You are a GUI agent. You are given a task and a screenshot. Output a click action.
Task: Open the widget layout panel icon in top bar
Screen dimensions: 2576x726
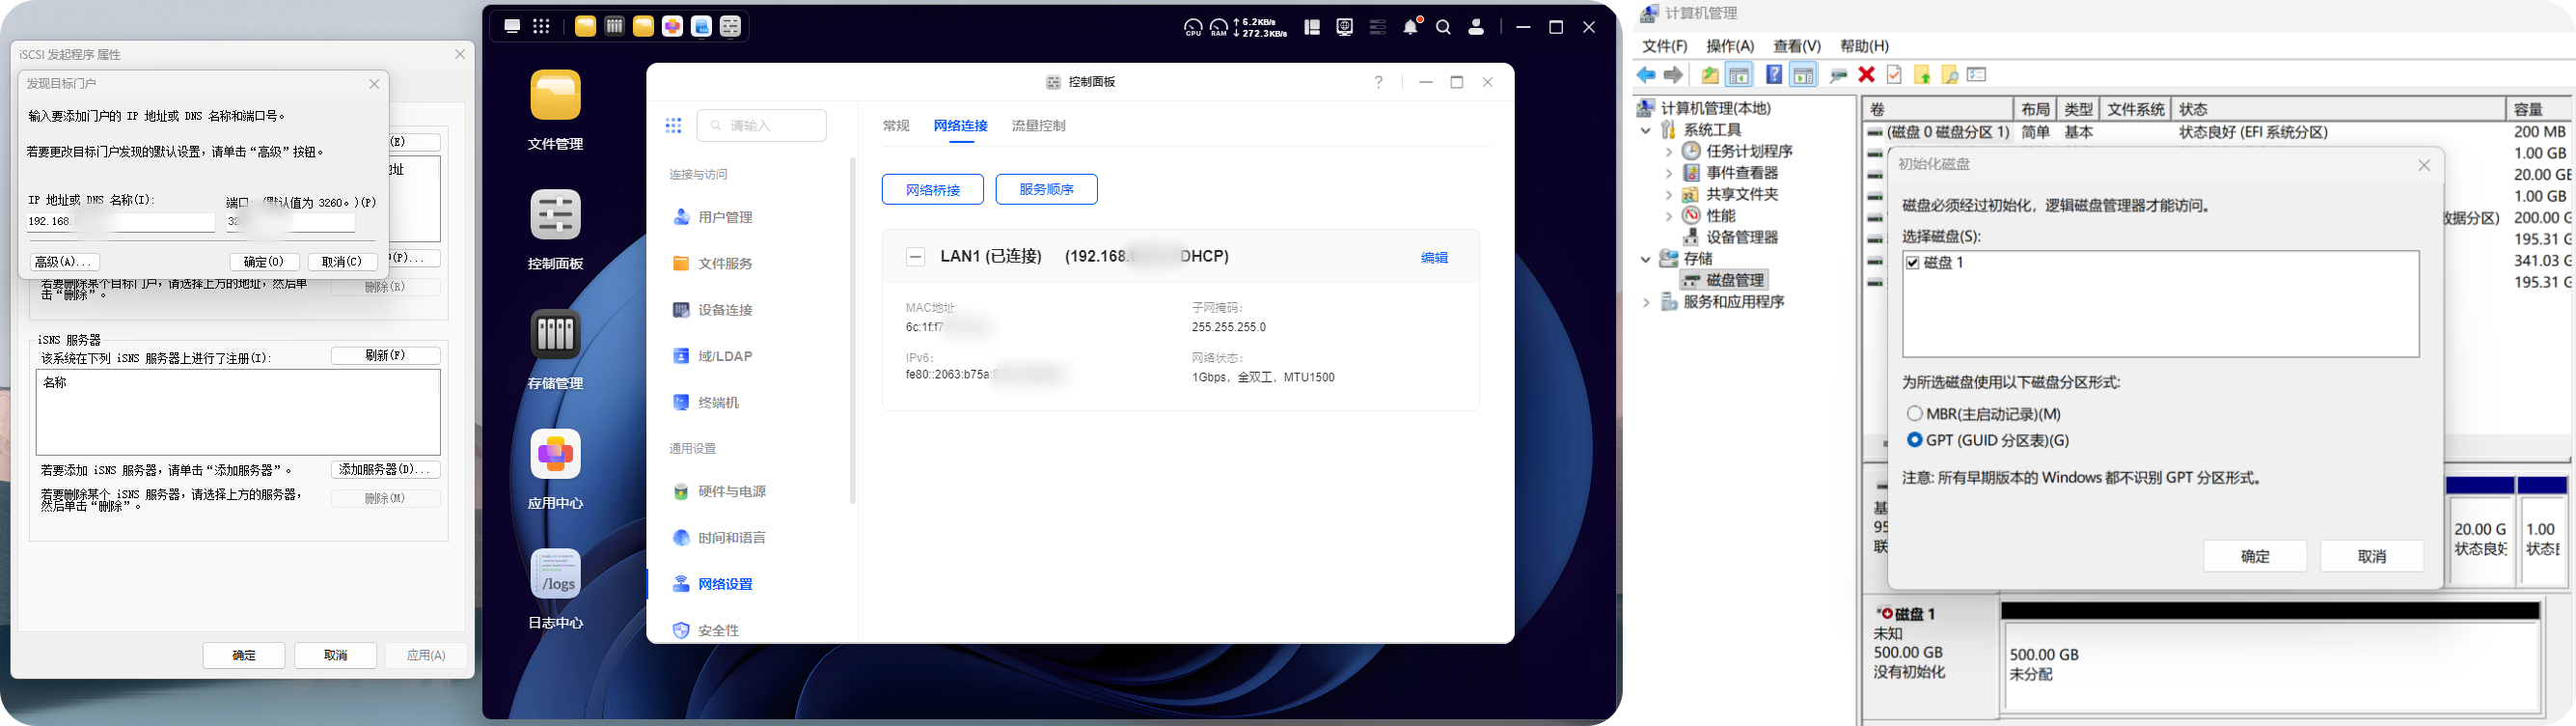[x=1312, y=28]
